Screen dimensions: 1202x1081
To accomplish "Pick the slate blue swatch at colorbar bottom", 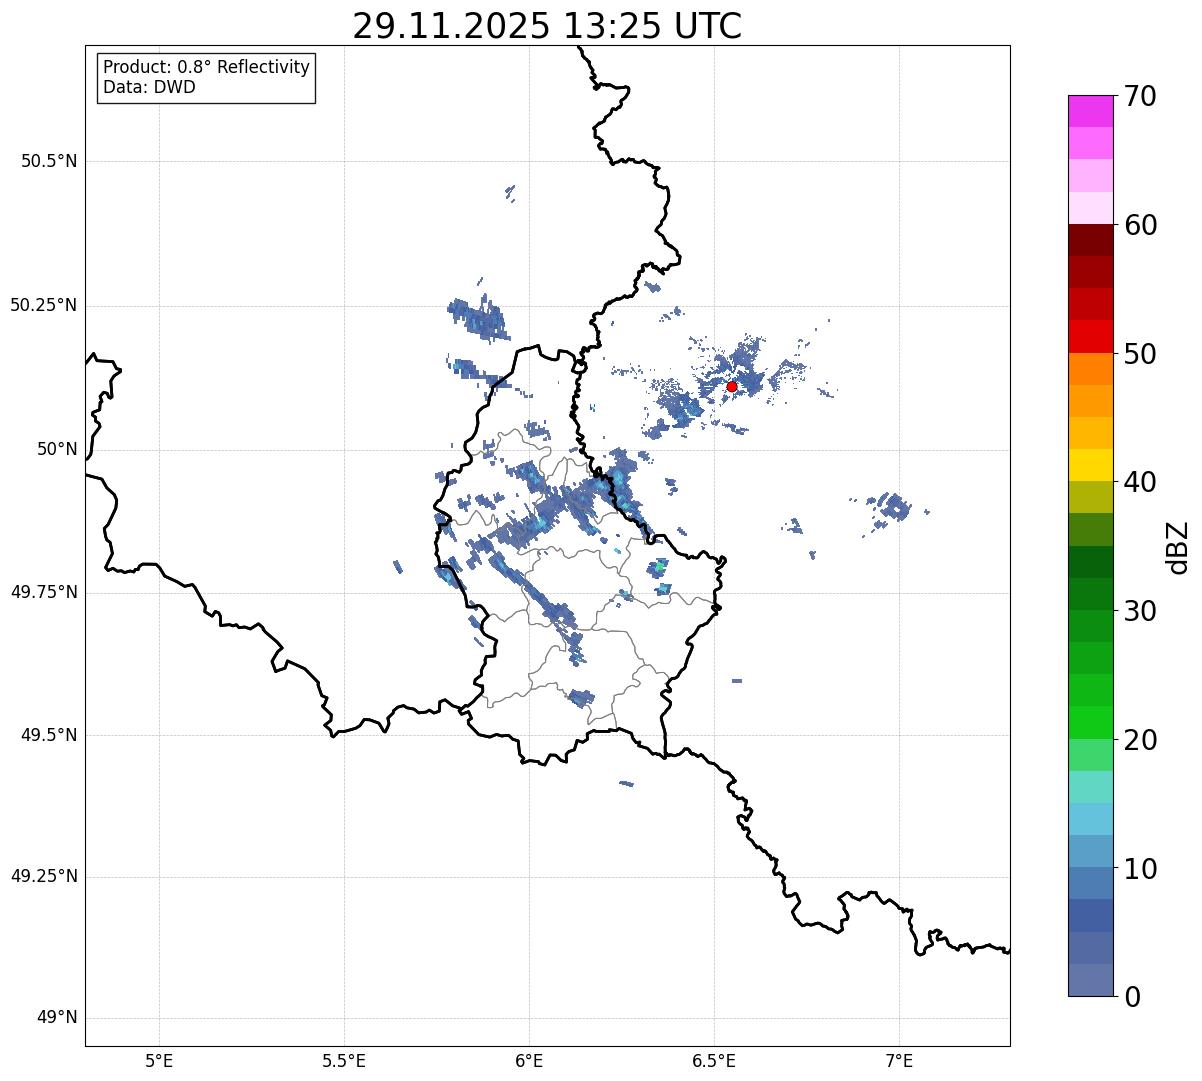I will (1090, 980).
